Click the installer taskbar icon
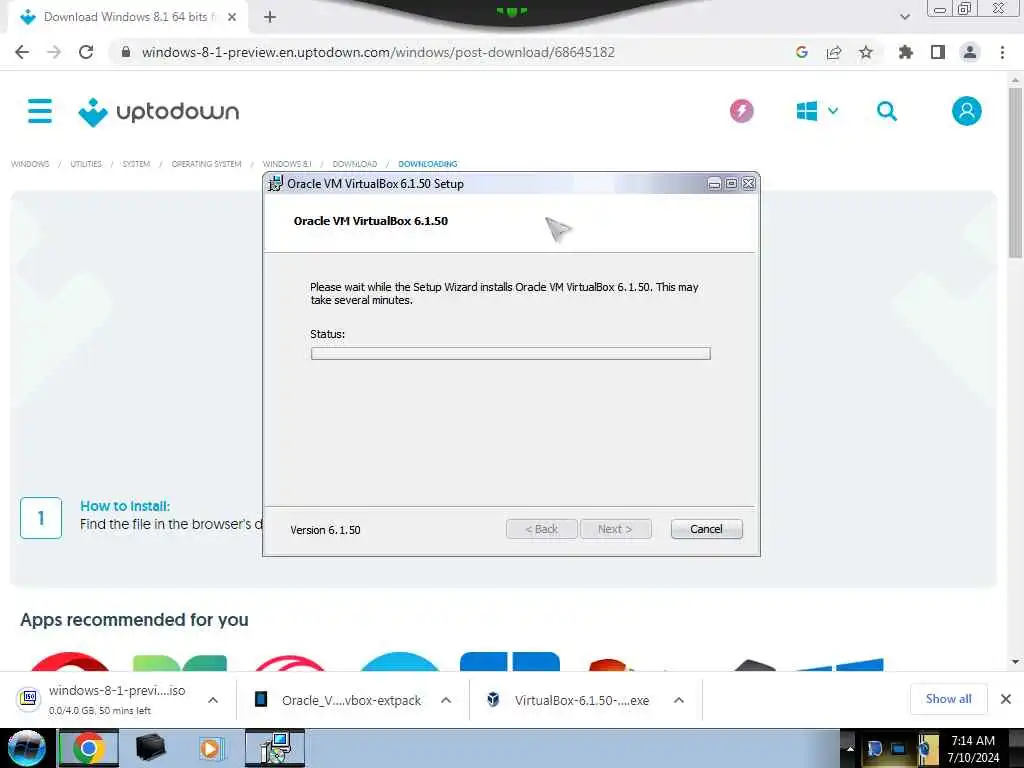 [x=275, y=748]
